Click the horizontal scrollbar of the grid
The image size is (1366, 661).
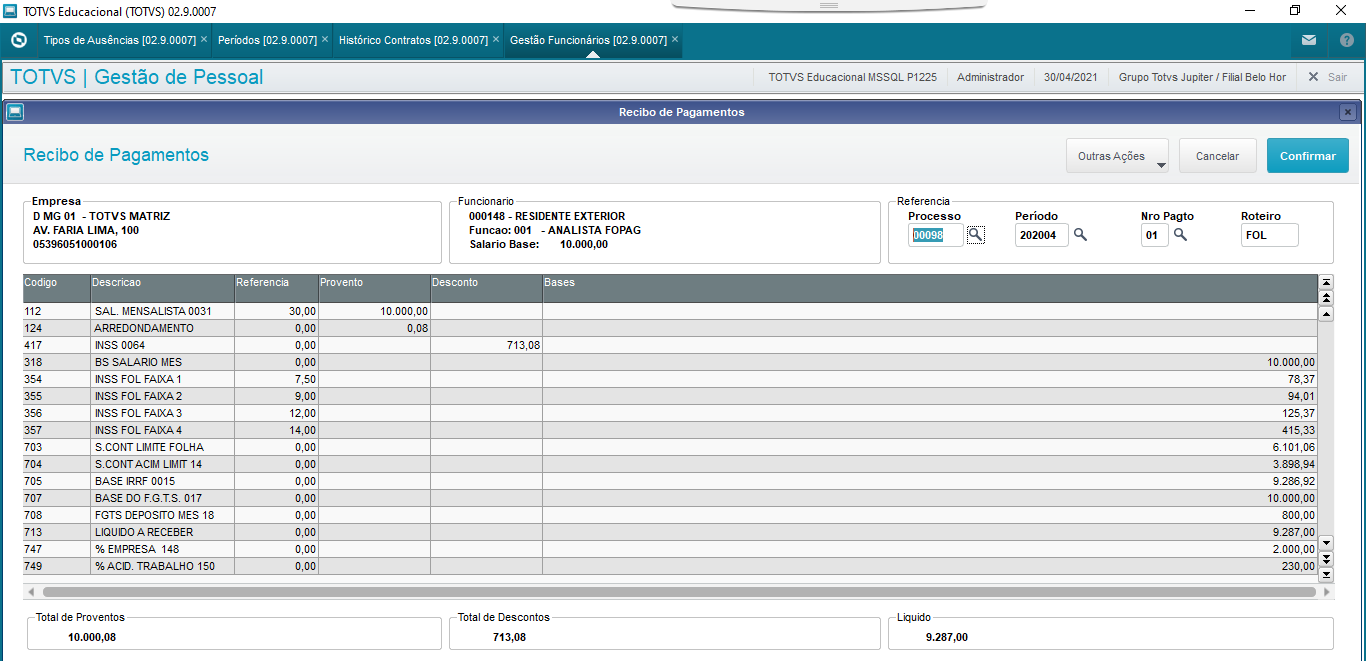click(x=679, y=592)
